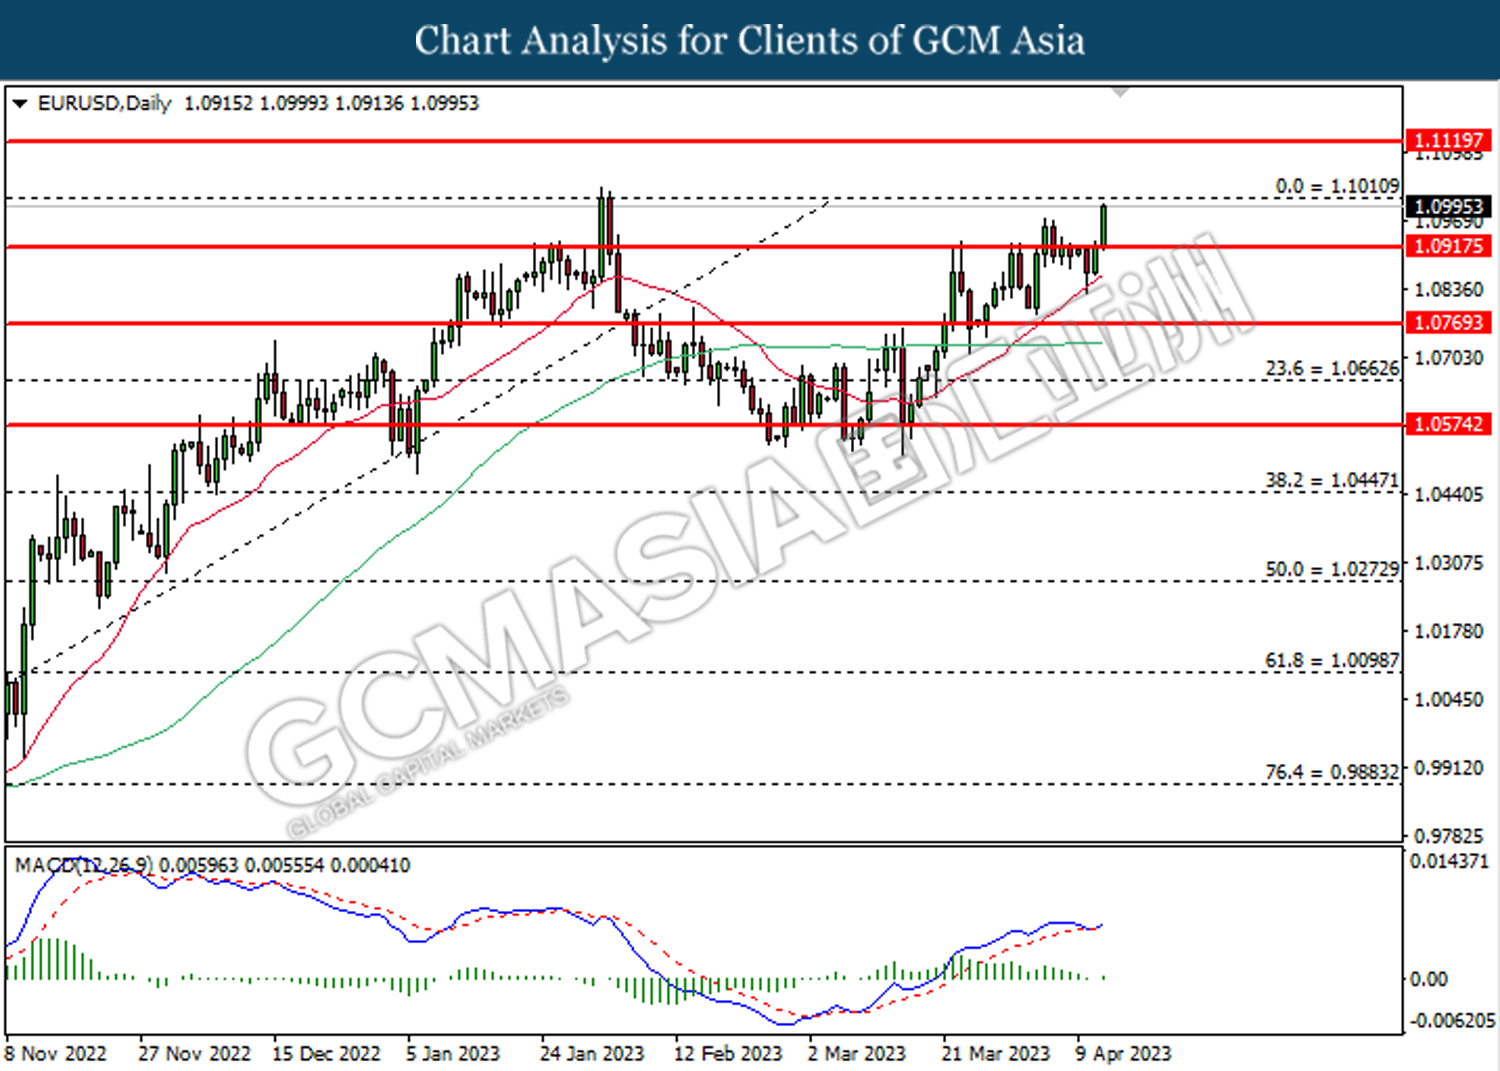Screen dimensions: 1500x1071
Task: Select the 1.08360 price axis value
Action: pos(1448,290)
